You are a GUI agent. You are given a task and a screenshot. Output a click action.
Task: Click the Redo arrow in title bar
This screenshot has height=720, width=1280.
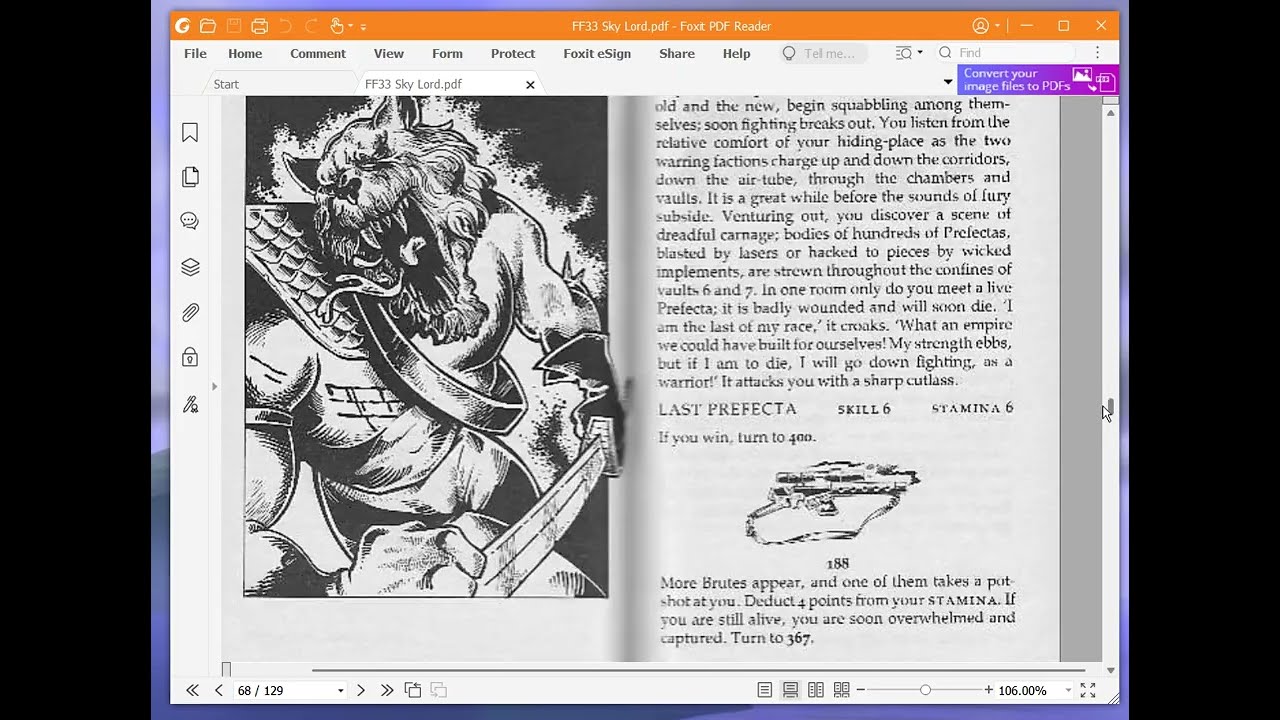pos(311,26)
